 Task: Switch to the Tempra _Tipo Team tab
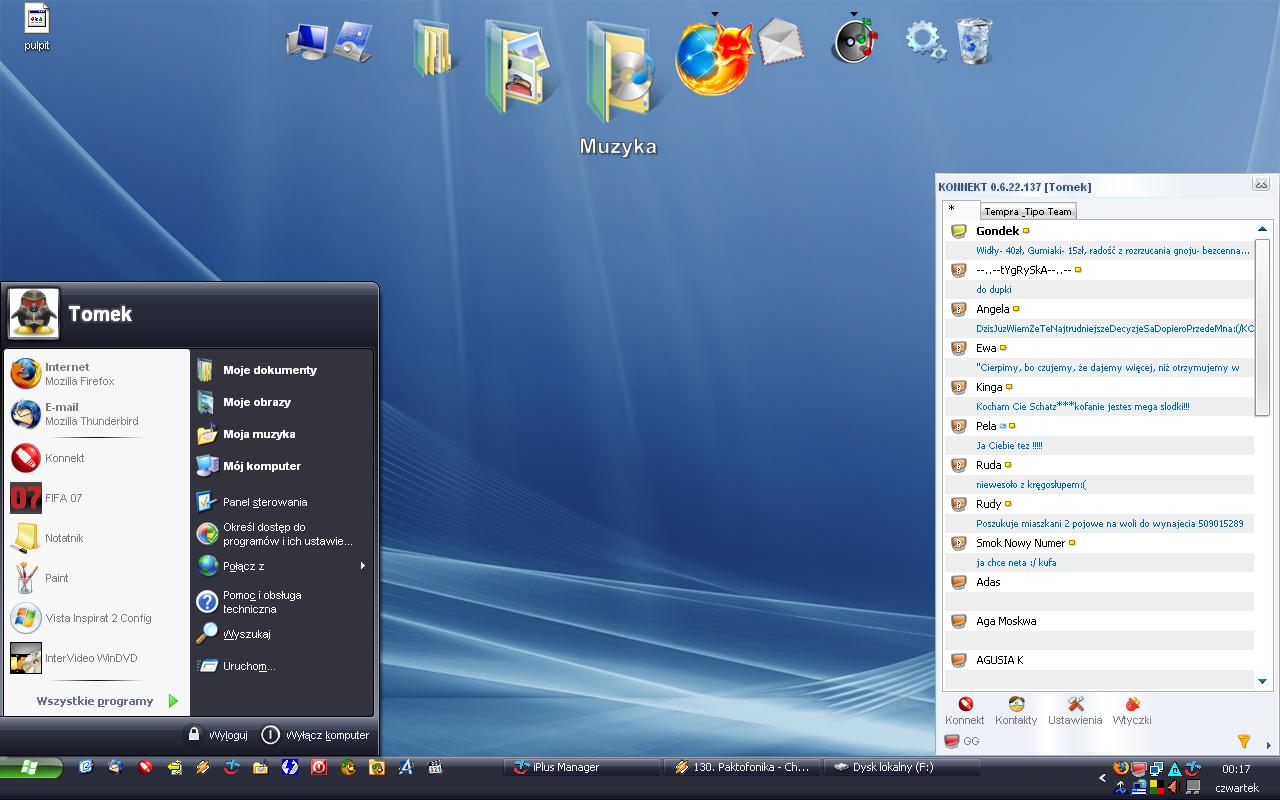(1027, 211)
